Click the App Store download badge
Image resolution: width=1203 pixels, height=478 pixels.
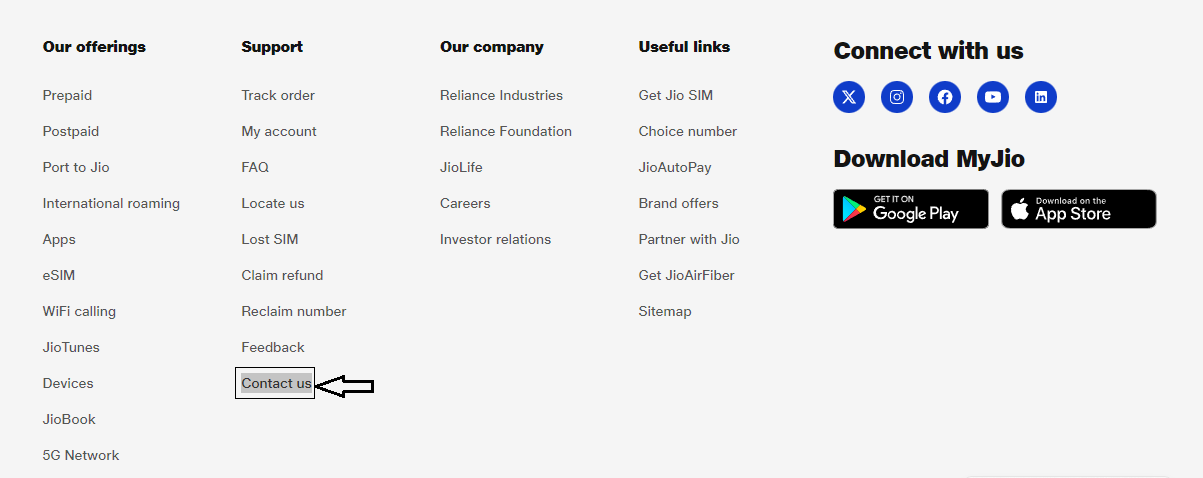1079,209
